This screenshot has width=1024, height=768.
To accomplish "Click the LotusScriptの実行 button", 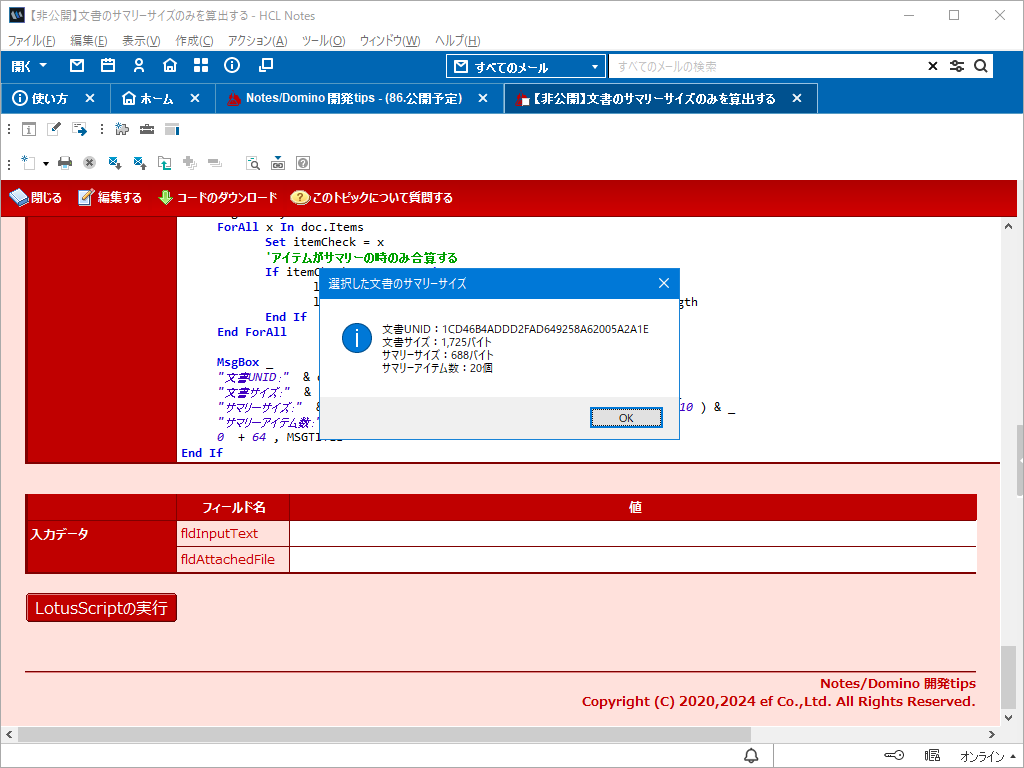I will click(101, 607).
